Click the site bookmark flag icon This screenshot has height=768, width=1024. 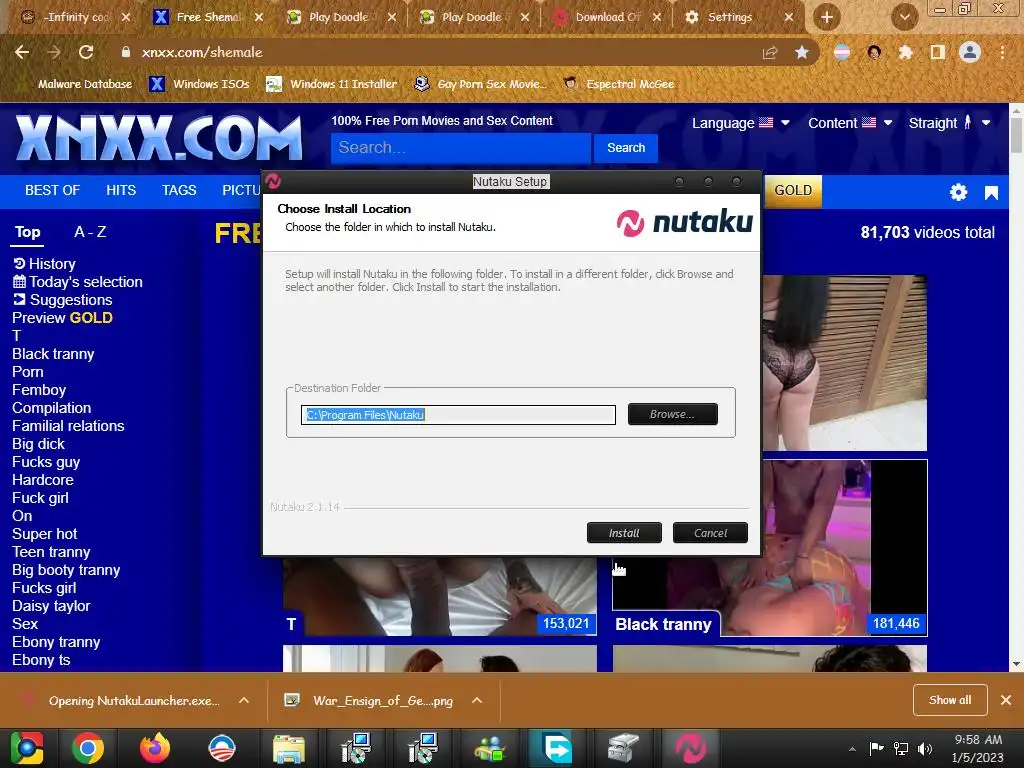click(x=991, y=192)
